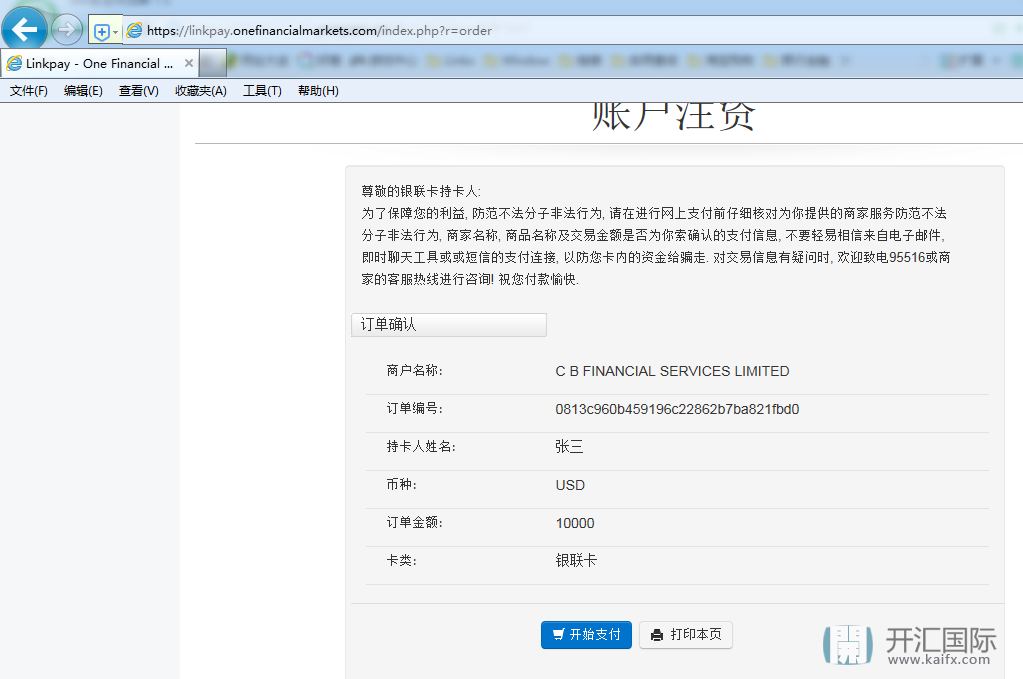
Task: Open the 查看(V) menu
Action: (138, 91)
